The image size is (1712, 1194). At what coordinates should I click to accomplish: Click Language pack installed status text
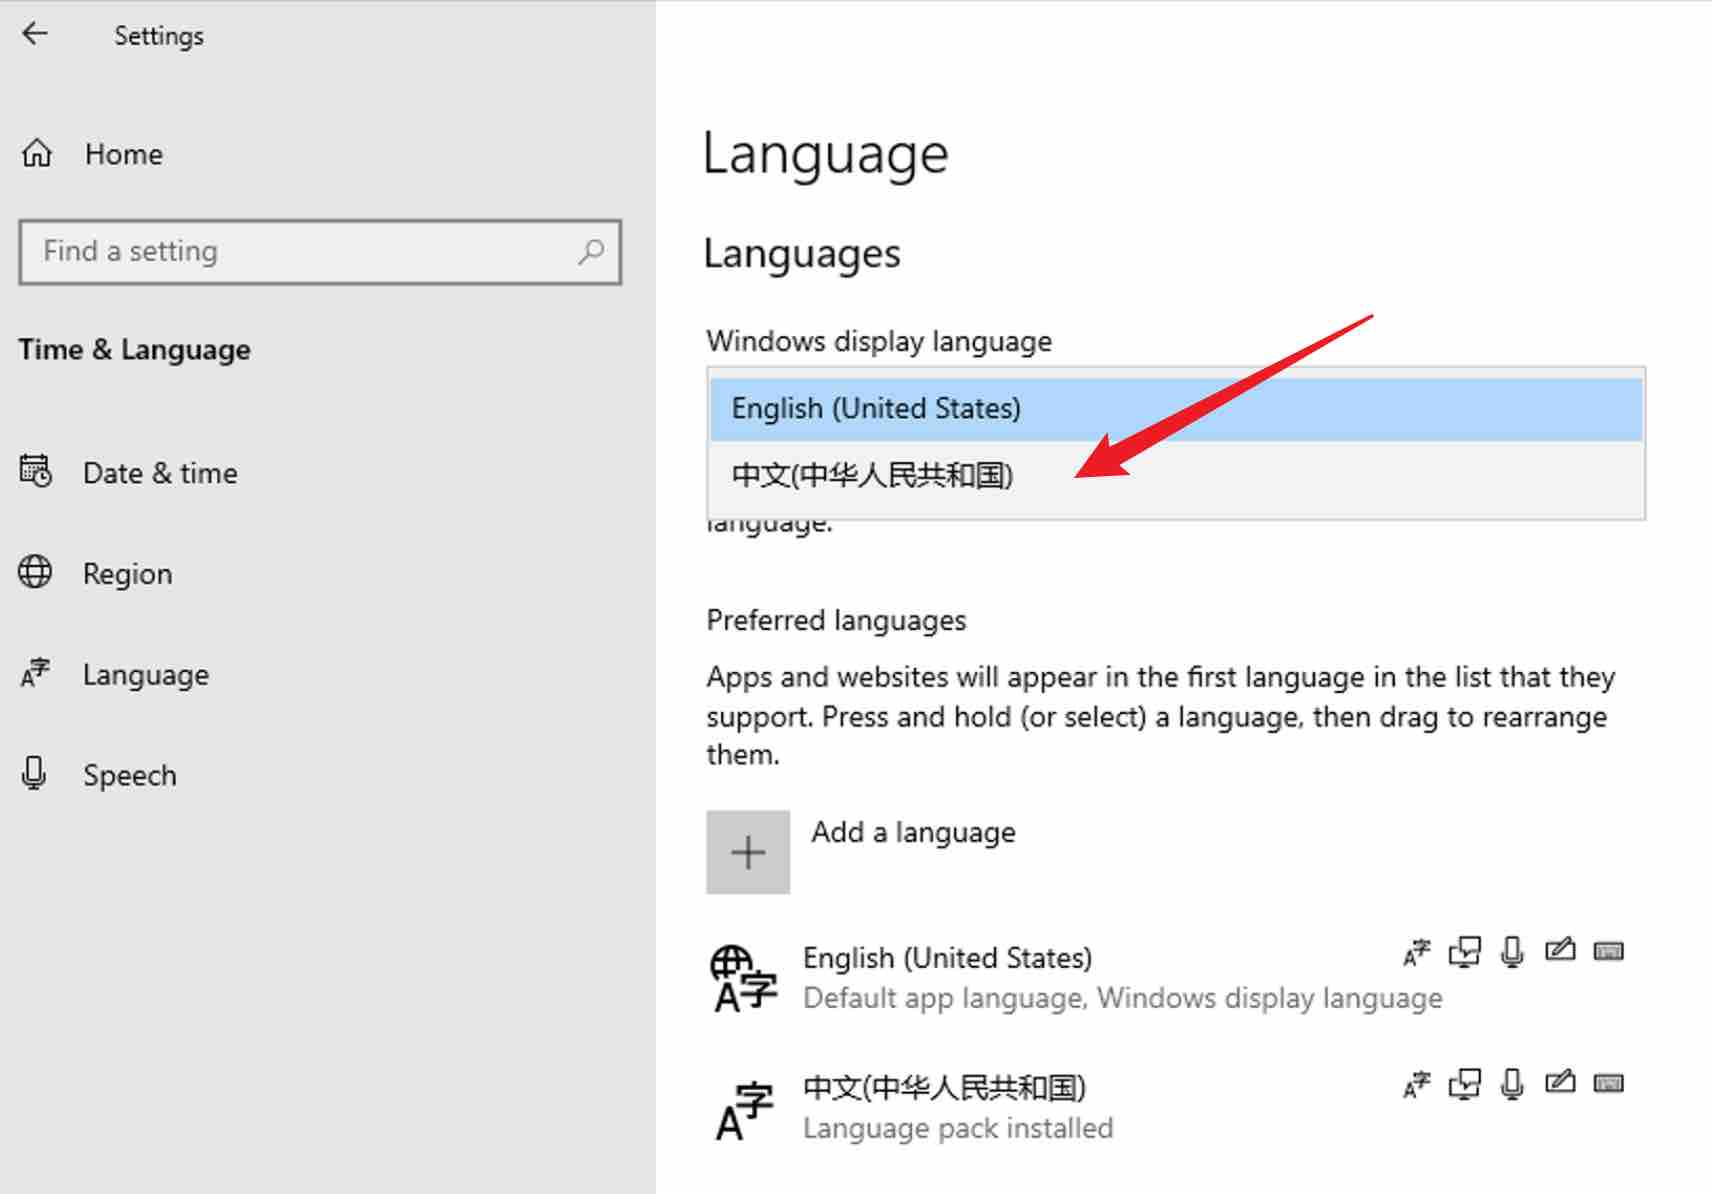958,1128
